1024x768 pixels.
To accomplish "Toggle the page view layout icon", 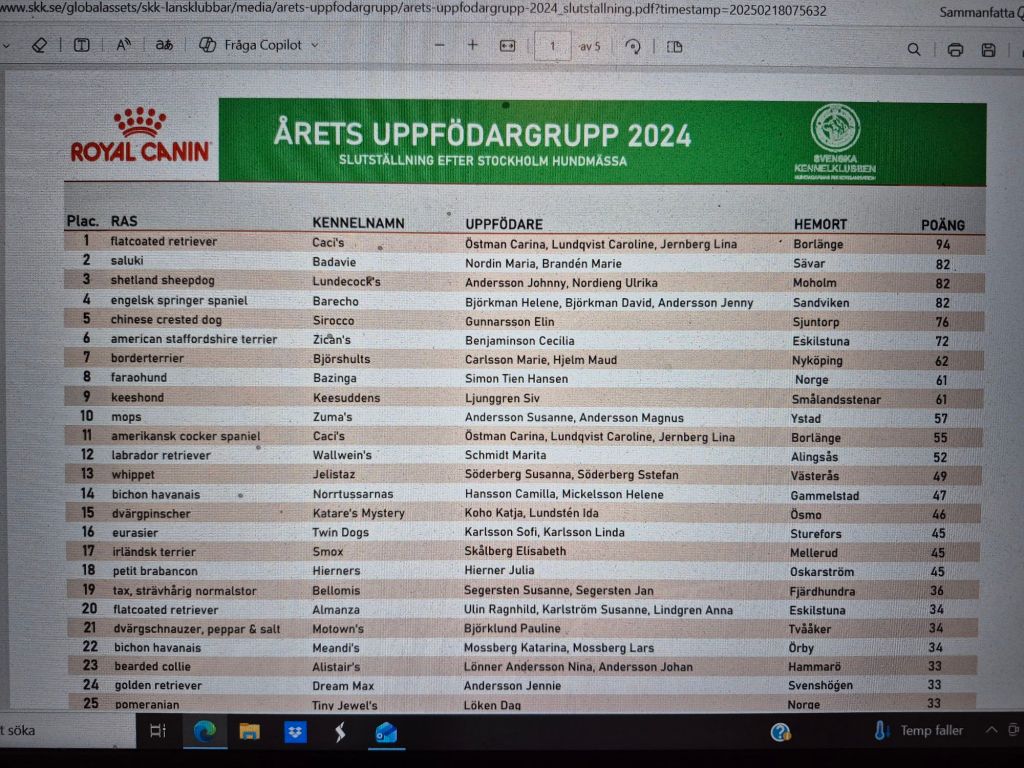I will click(675, 47).
